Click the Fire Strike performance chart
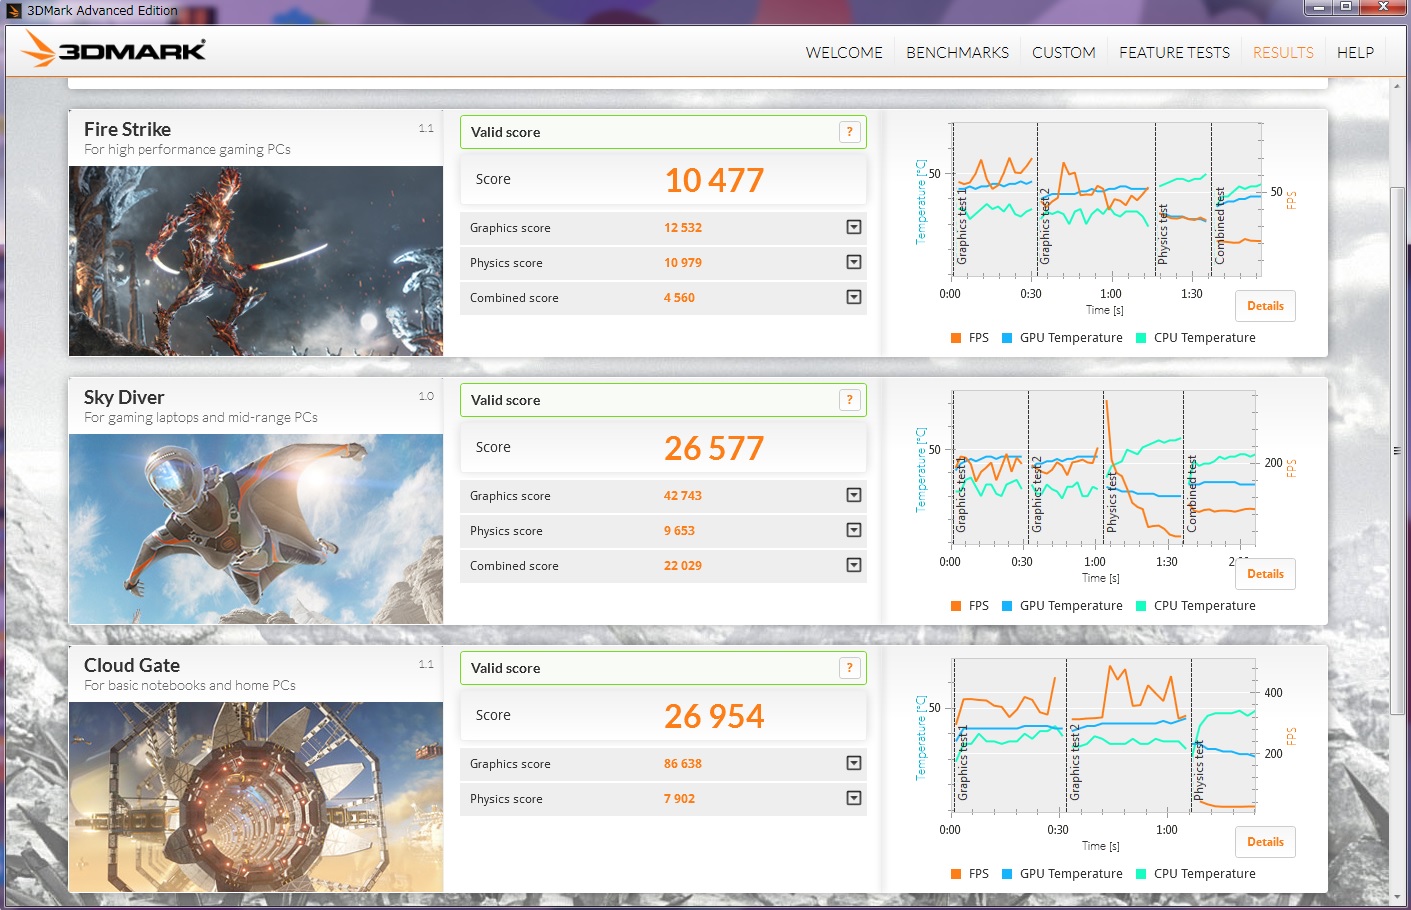Screen dimensions: 1411x910 point(1107,200)
